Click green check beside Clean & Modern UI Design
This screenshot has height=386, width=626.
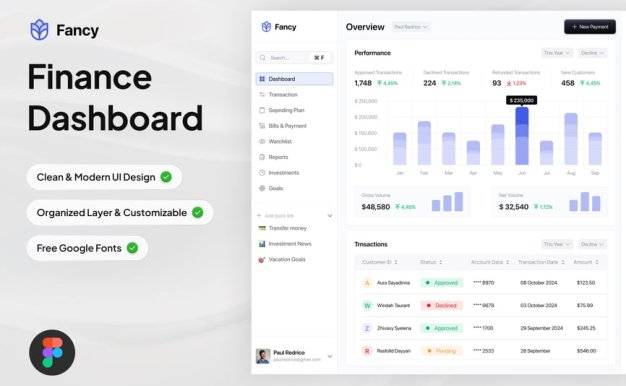[166, 177]
